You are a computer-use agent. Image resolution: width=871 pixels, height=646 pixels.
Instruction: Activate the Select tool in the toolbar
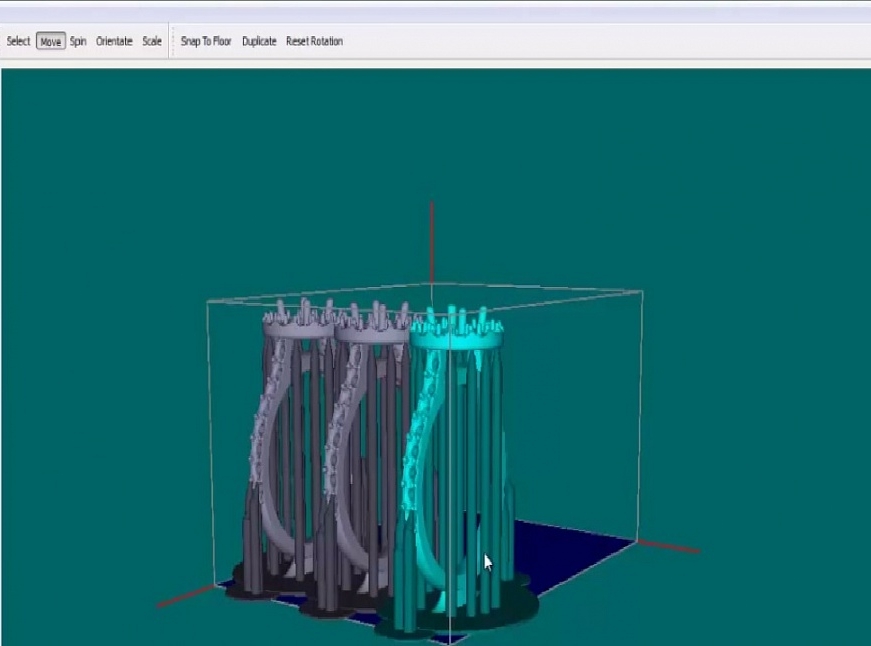(18, 41)
